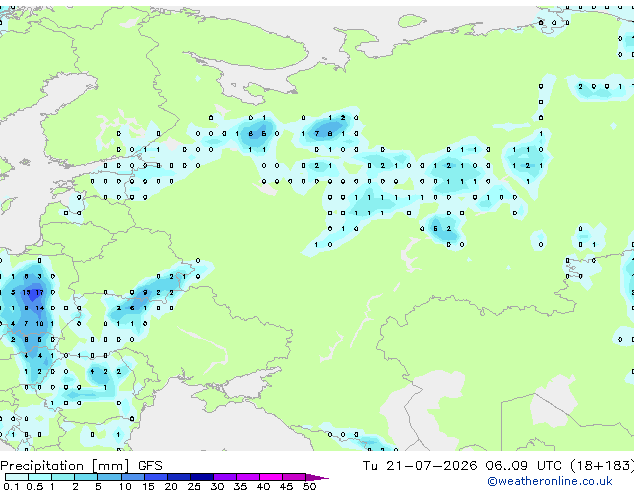Click the map value '17' in the dark blue cell
This screenshot has height=490, width=634.
point(39,292)
